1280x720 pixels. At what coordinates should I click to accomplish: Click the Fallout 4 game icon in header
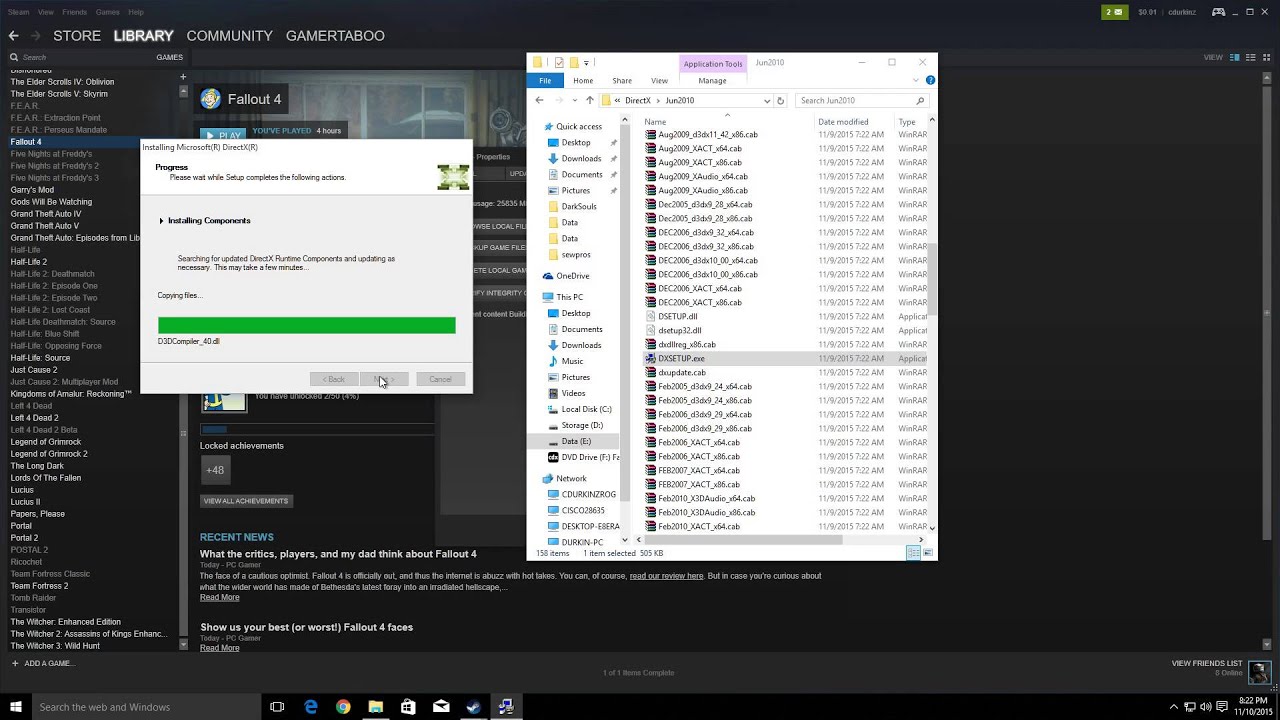(210, 99)
